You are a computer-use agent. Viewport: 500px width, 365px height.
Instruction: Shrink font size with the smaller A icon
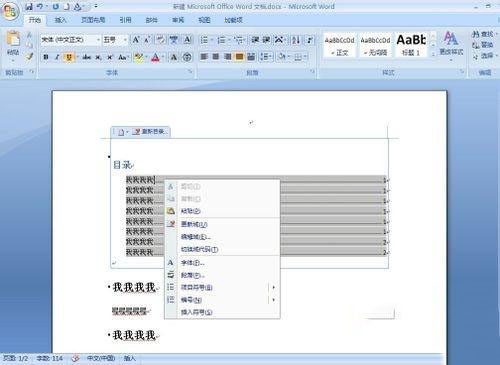147,40
